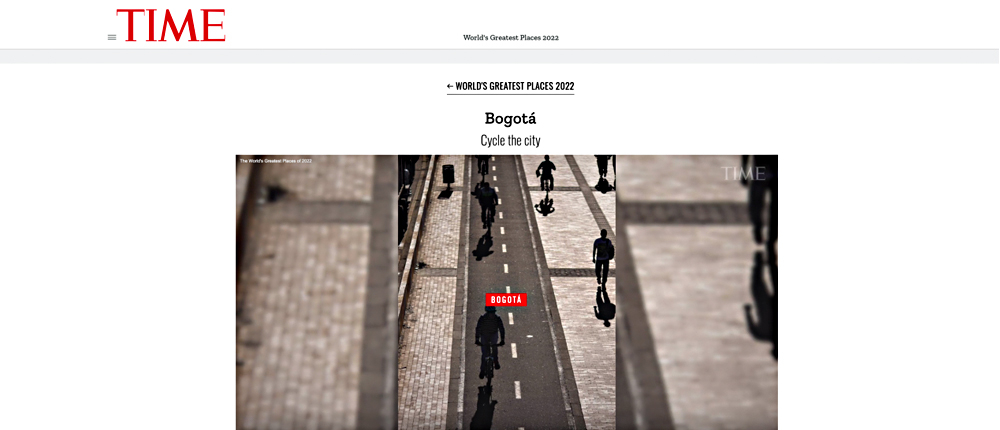Click the blurred left panel of the video
This screenshot has height=430, width=1000.
(x=317, y=292)
